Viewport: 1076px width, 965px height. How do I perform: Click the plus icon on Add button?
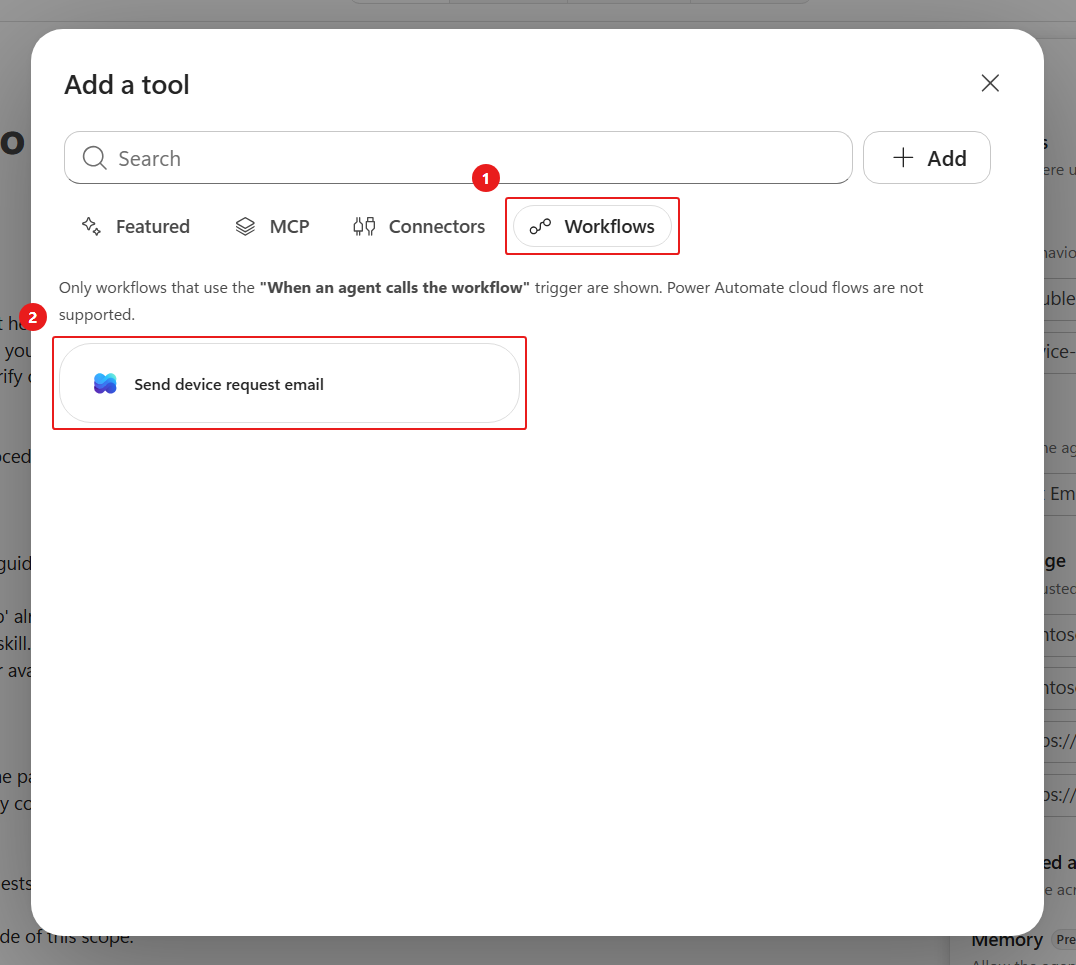(x=903, y=158)
